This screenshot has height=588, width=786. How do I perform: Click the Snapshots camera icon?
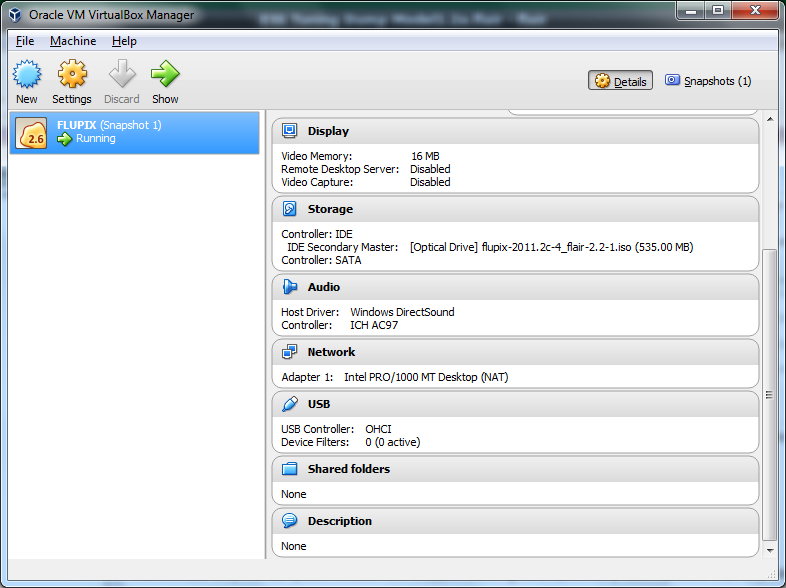coord(672,80)
